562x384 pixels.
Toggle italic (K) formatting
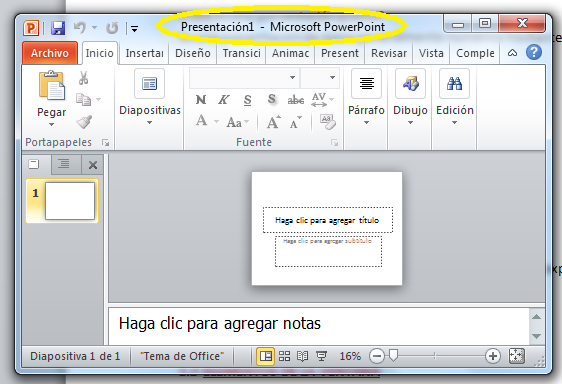[224, 100]
